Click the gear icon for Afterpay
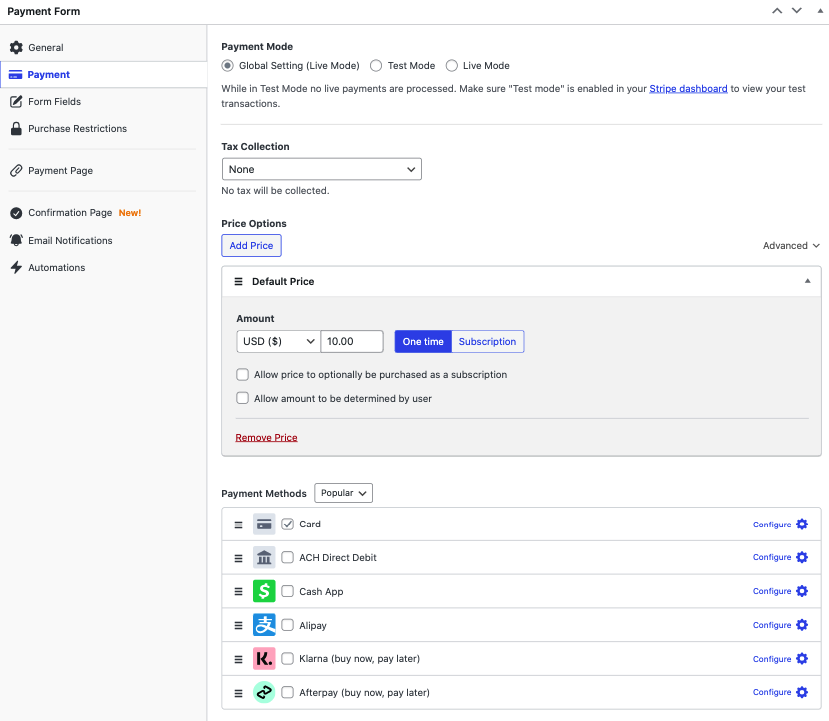Image resolution: width=829 pixels, height=721 pixels. (x=801, y=692)
